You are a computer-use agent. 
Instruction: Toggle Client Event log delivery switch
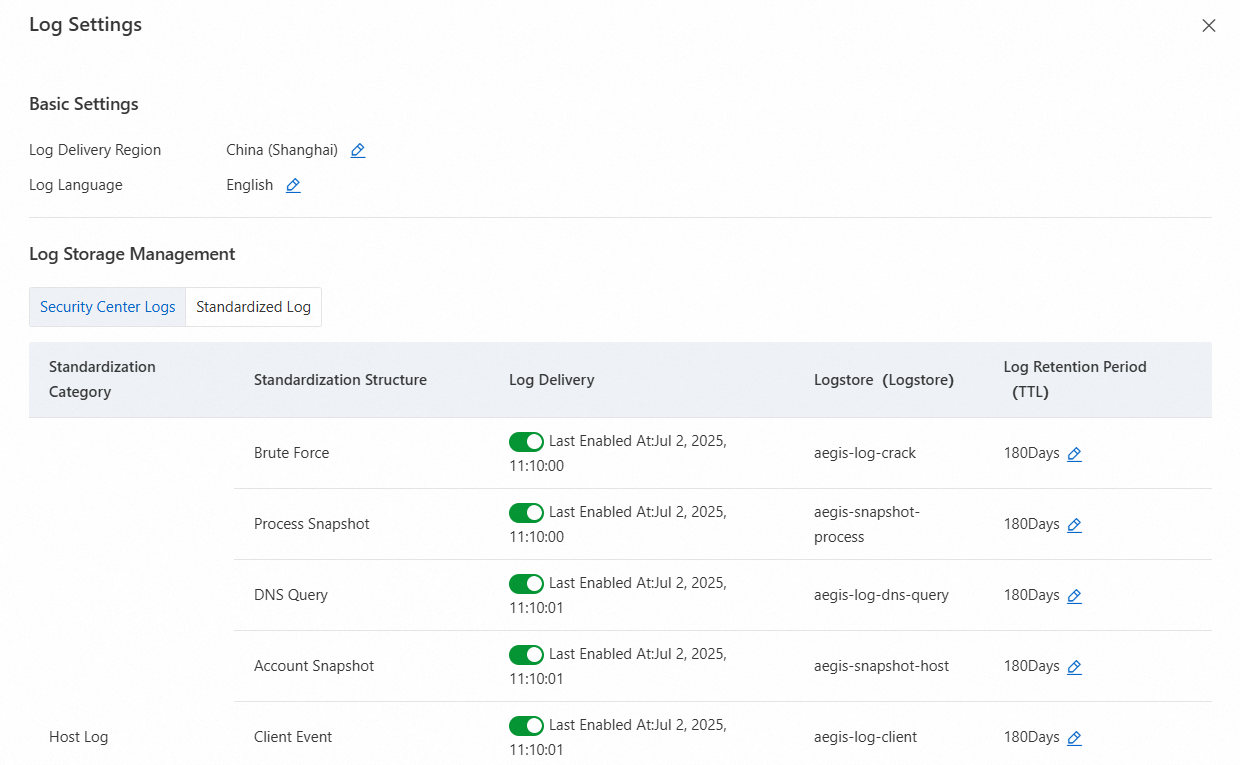[526, 726]
